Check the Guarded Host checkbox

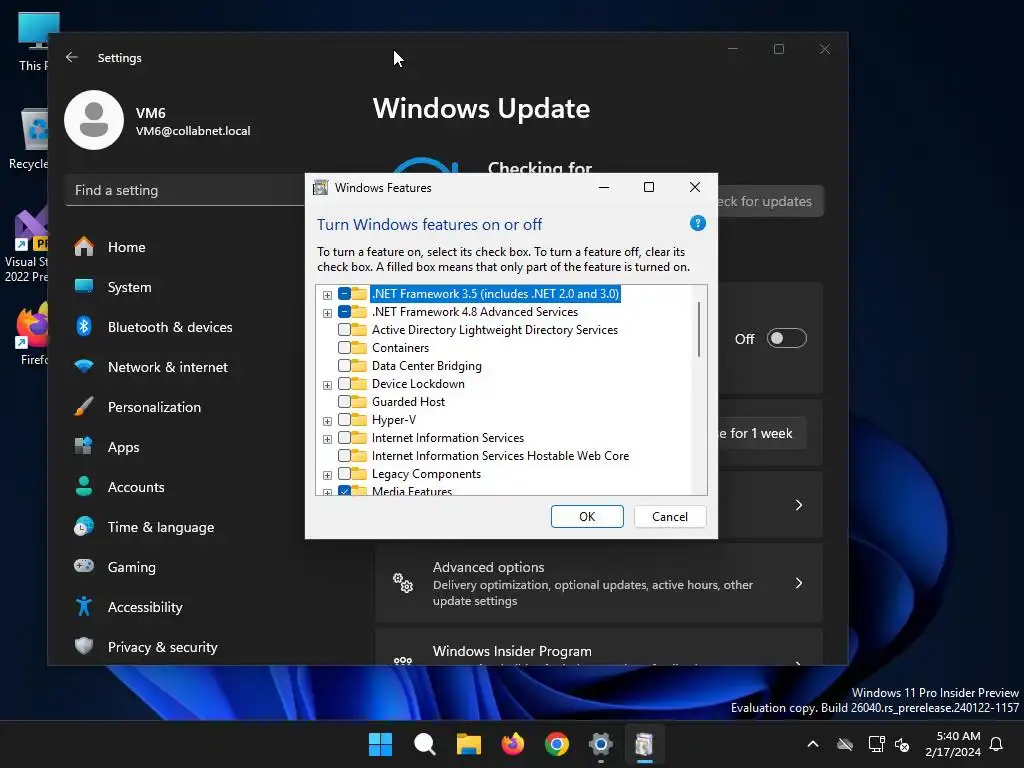(x=344, y=402)
